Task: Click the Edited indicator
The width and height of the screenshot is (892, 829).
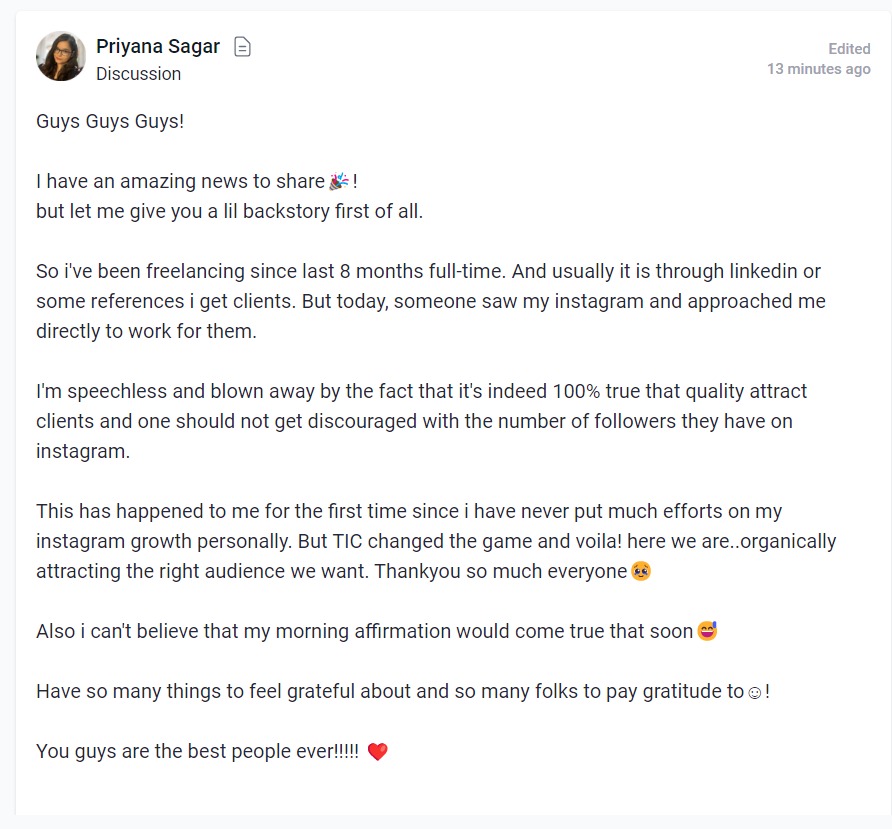Action: point(849,49)
